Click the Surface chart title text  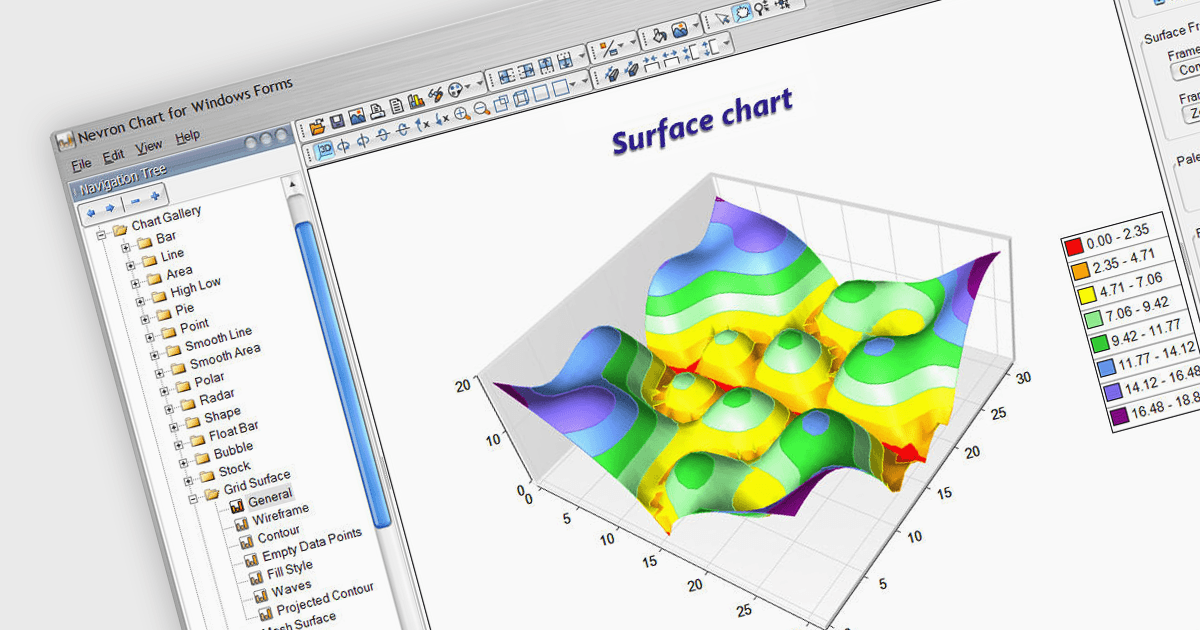click(x=702, y=121)
